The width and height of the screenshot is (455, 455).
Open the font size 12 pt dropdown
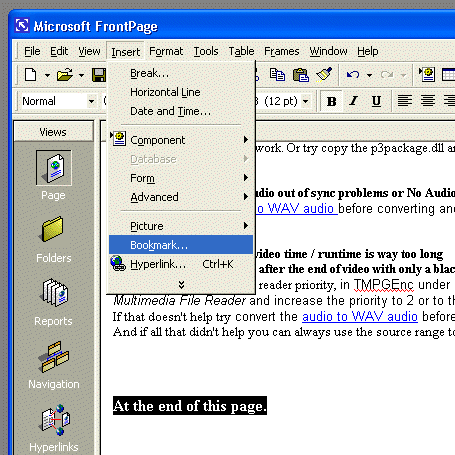306,101
